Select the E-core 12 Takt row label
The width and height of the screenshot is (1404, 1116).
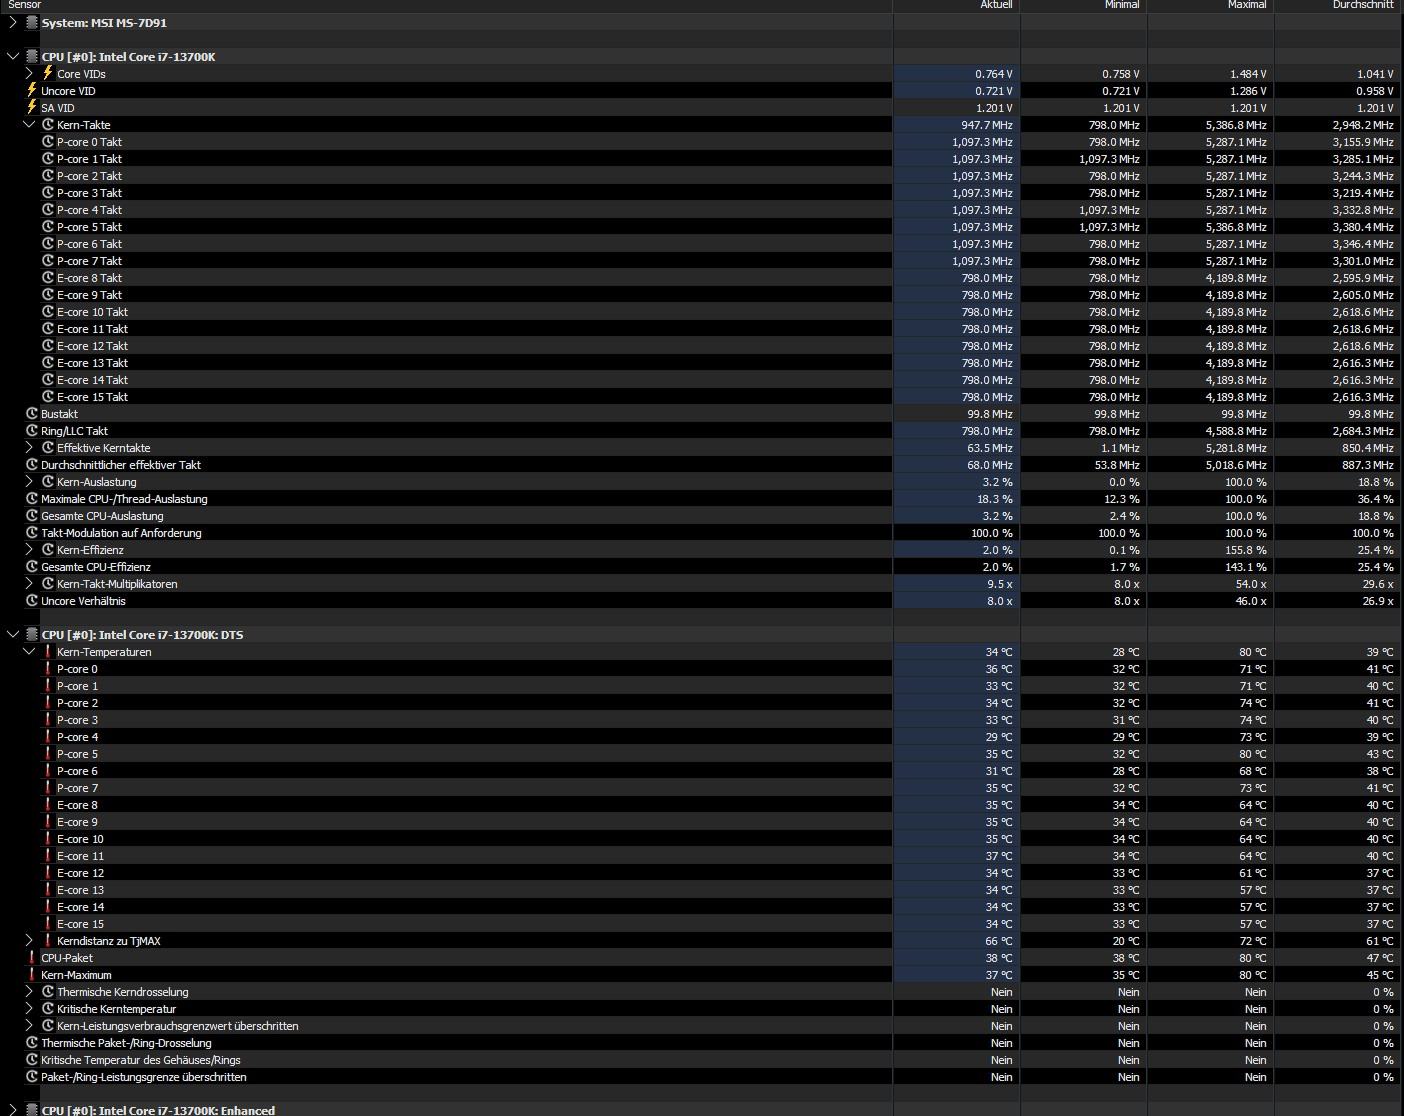point(92,346)
